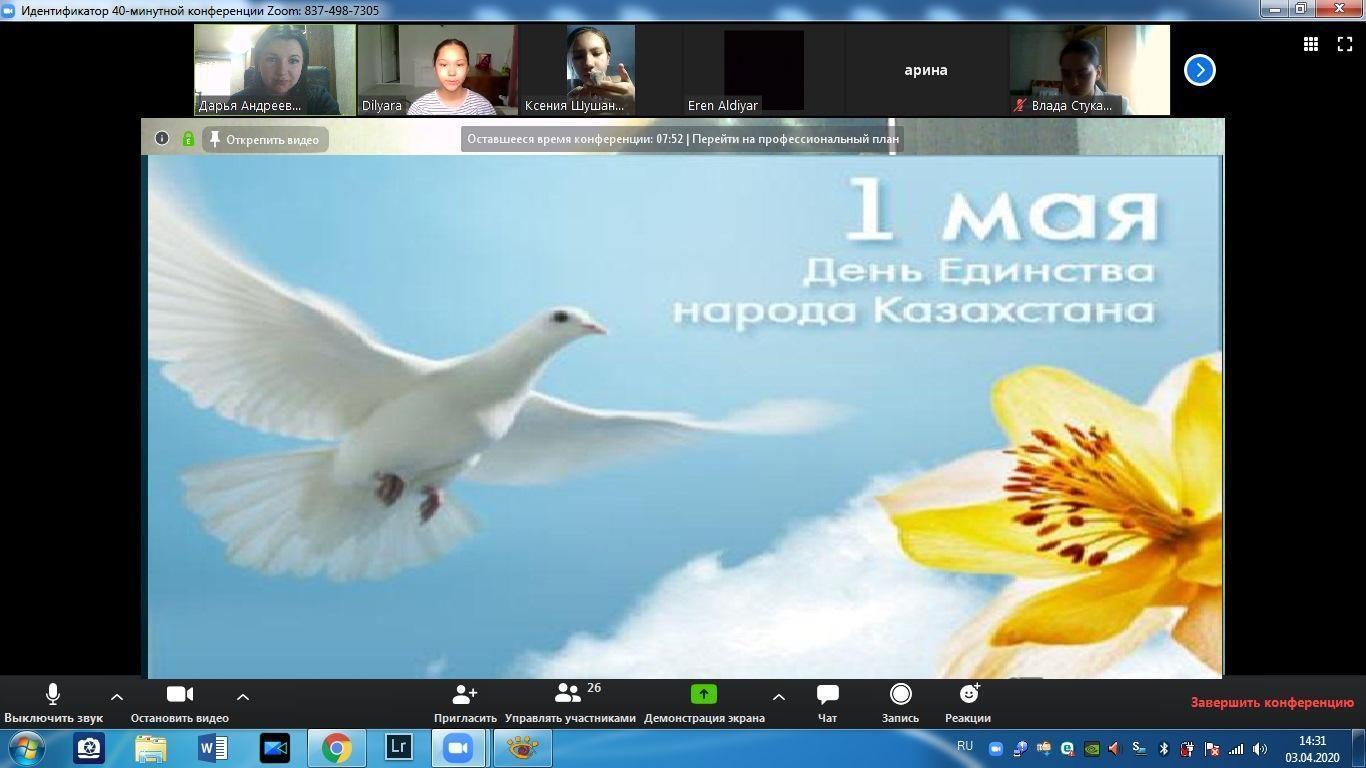Stop video with the camera icon
Screen dimensions: 1366x768
(x=180, y=694)
